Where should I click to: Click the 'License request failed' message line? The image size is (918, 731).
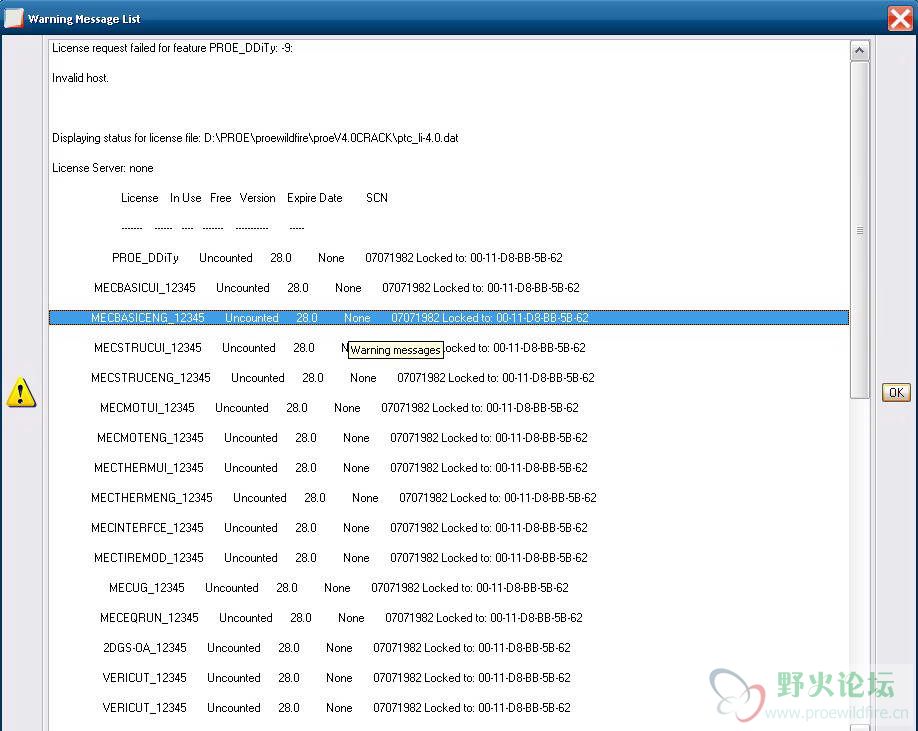point(449,48)
